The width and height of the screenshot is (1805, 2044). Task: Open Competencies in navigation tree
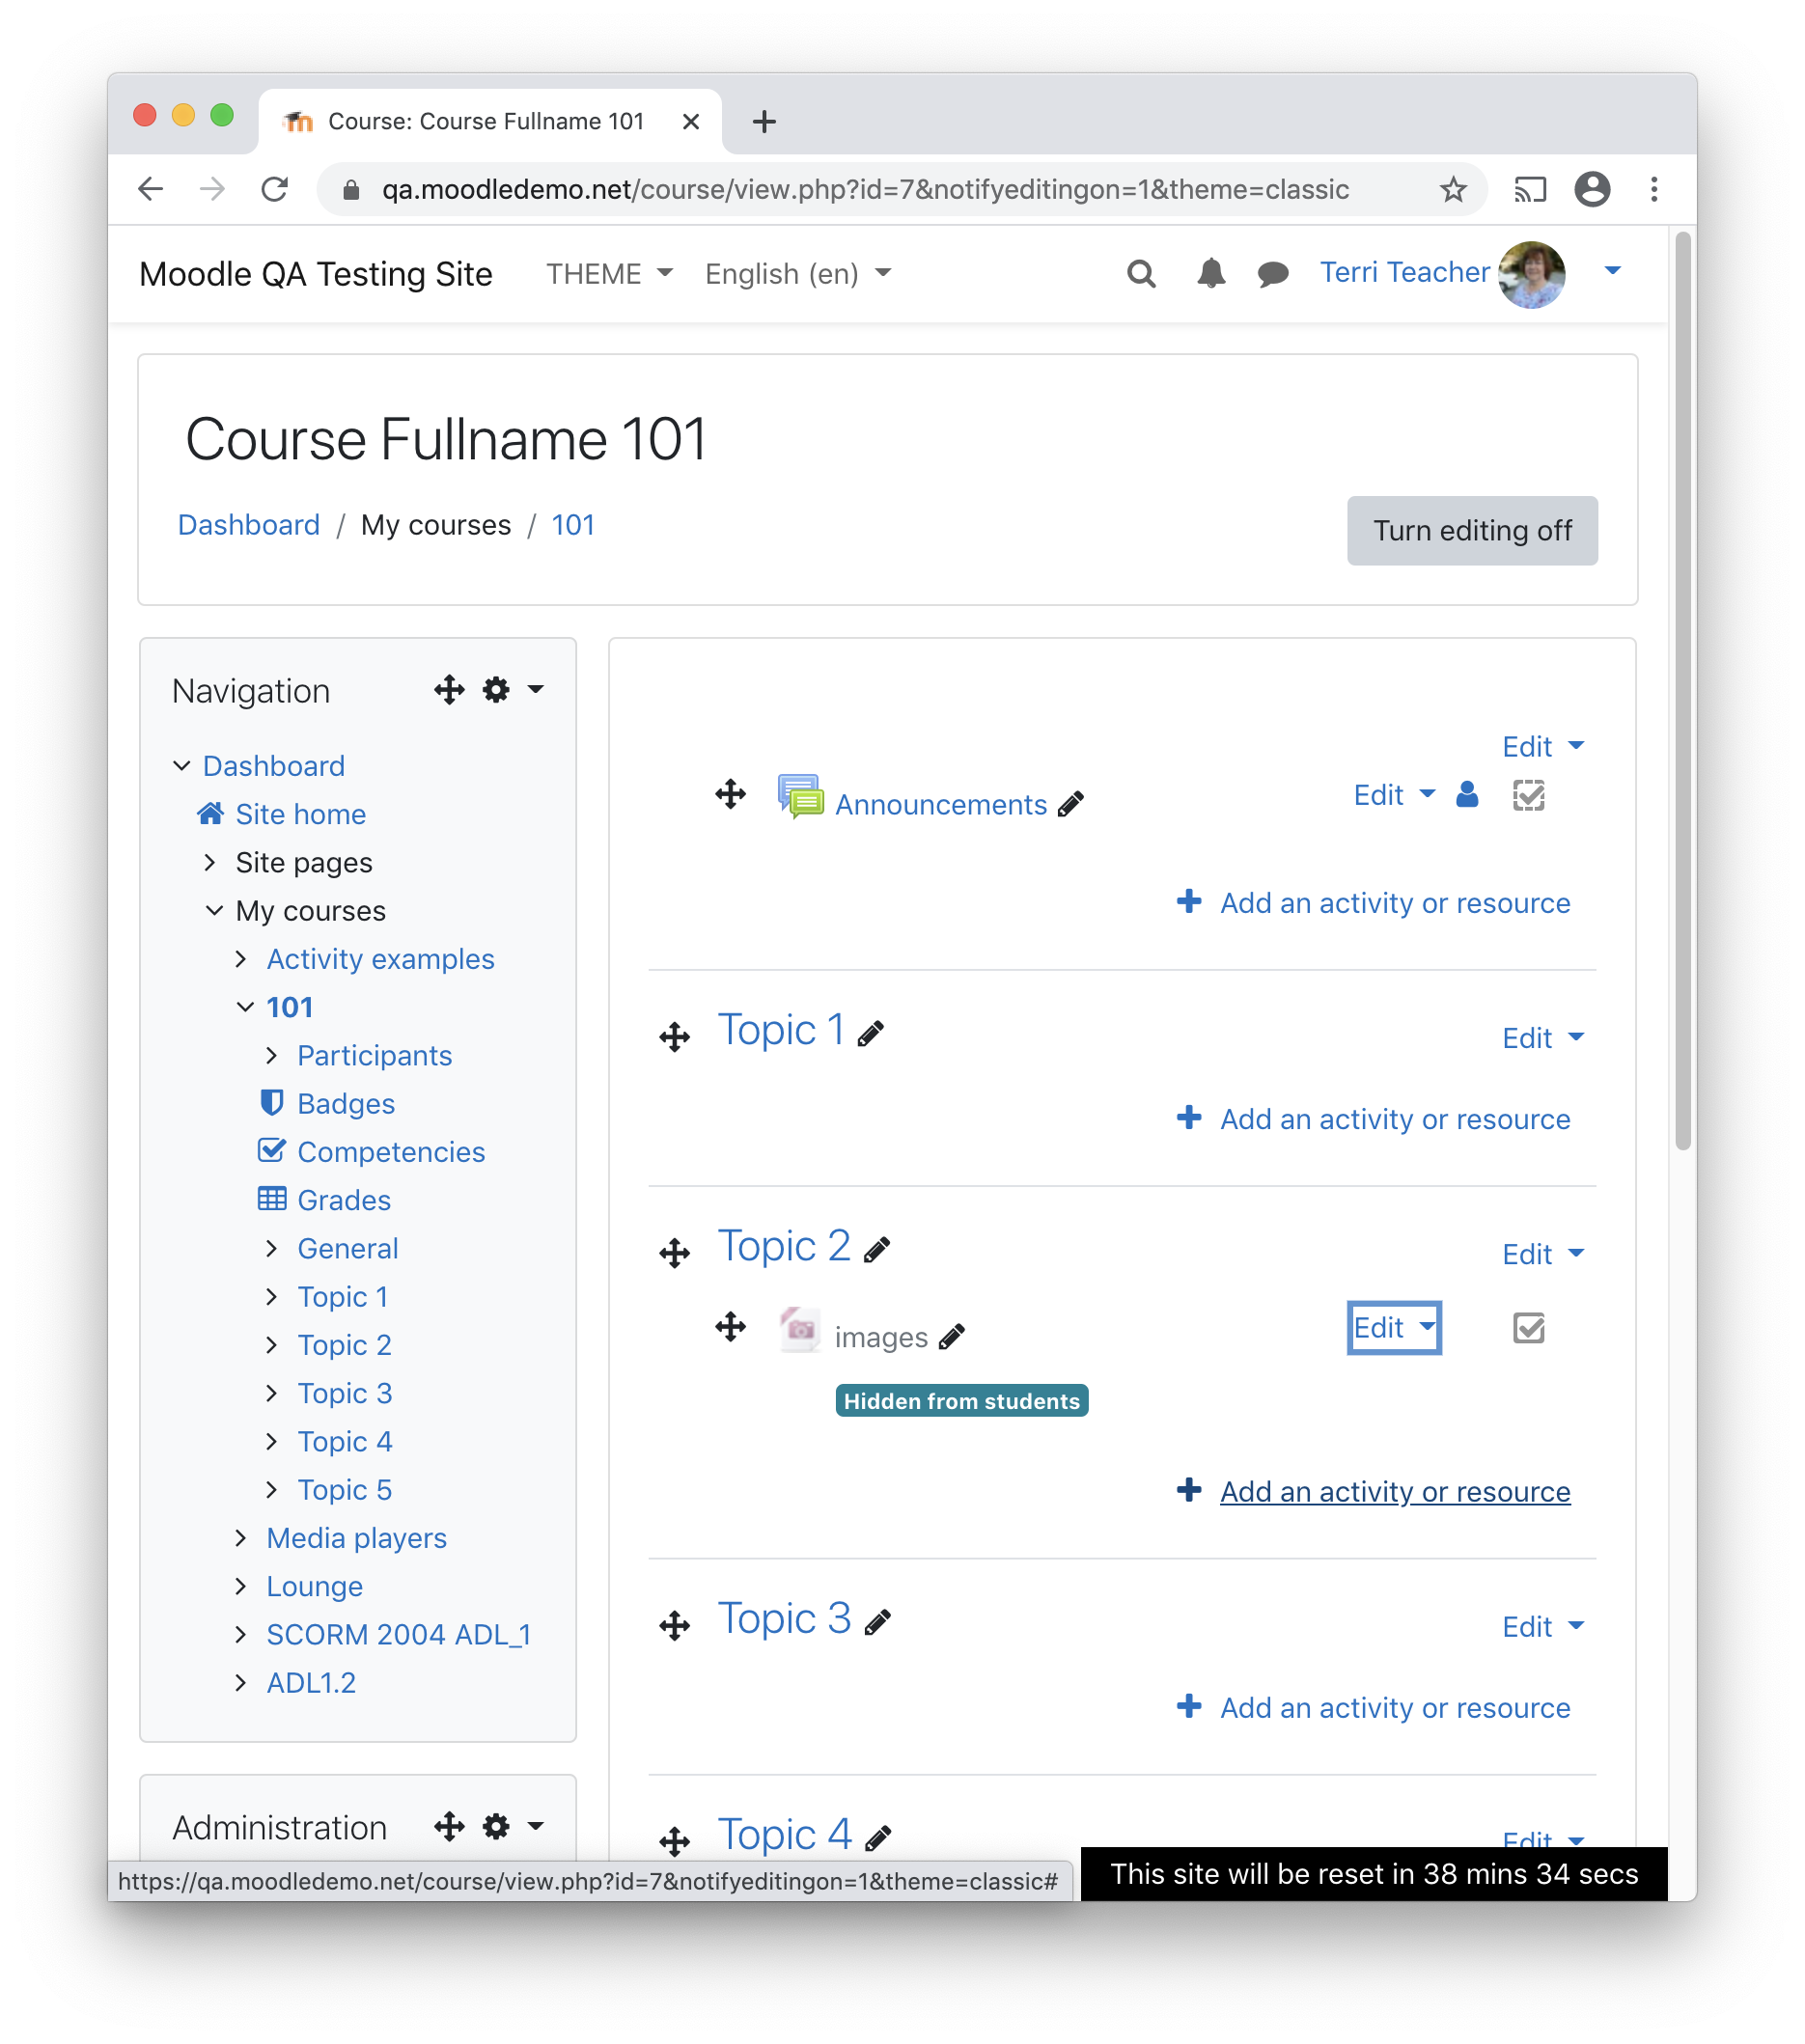391,1151
